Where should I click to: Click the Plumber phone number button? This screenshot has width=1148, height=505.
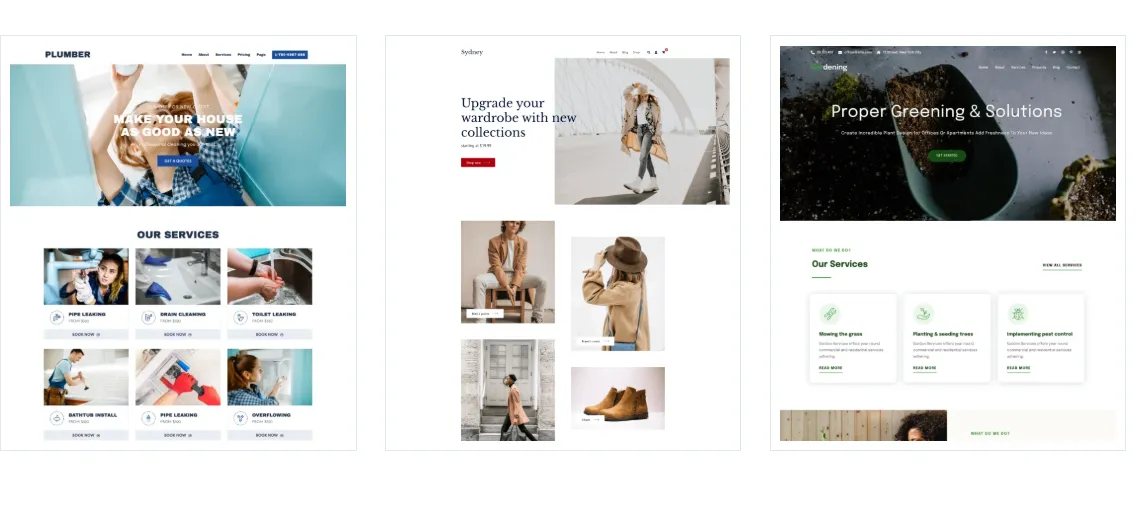pos(289,55)
